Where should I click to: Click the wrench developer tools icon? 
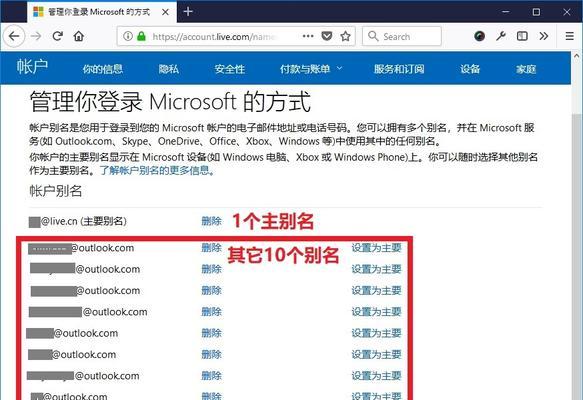click(x=501, y=36)
